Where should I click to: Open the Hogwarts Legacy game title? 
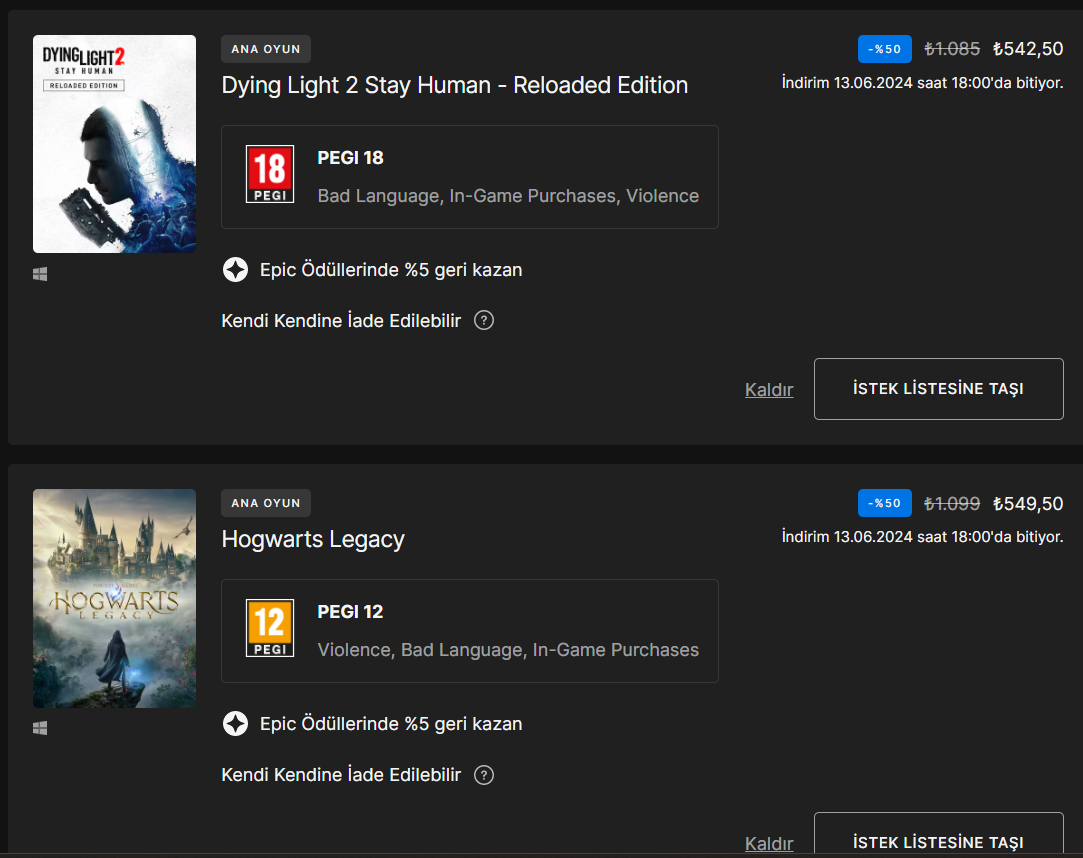[x=313, y=540]
